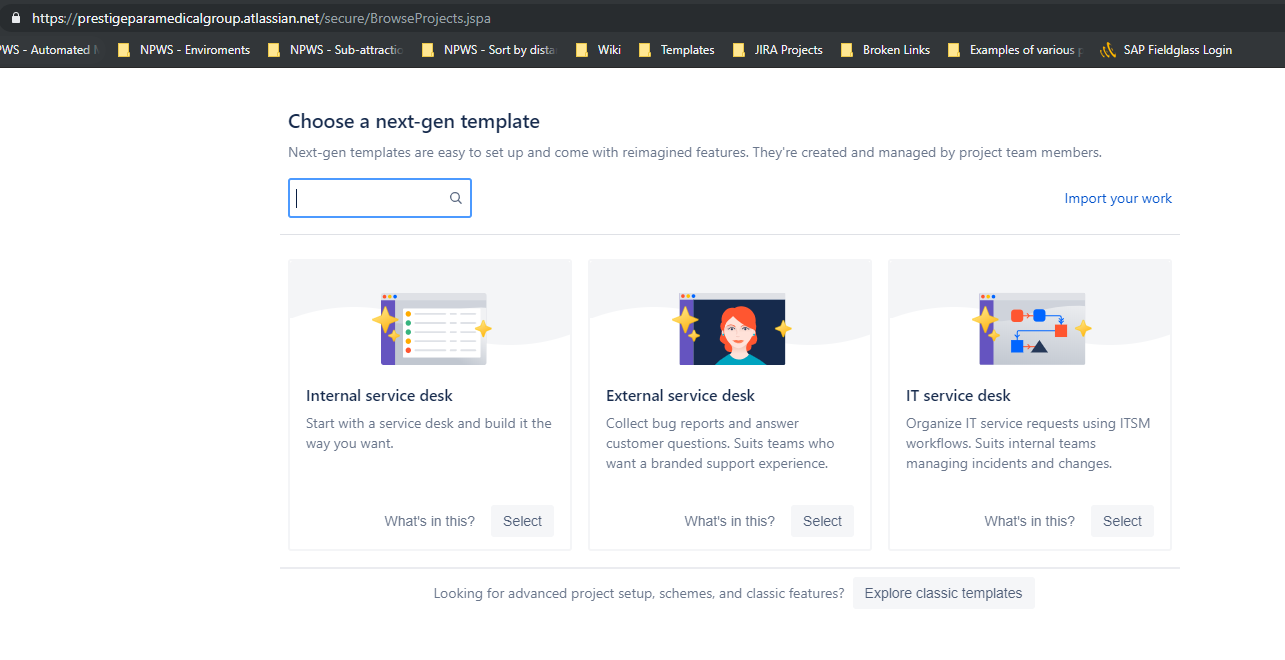Viewport: 1285px width, 660px height.
Task: Click the External service desk avatar illustration
Action: click(729, 328)
